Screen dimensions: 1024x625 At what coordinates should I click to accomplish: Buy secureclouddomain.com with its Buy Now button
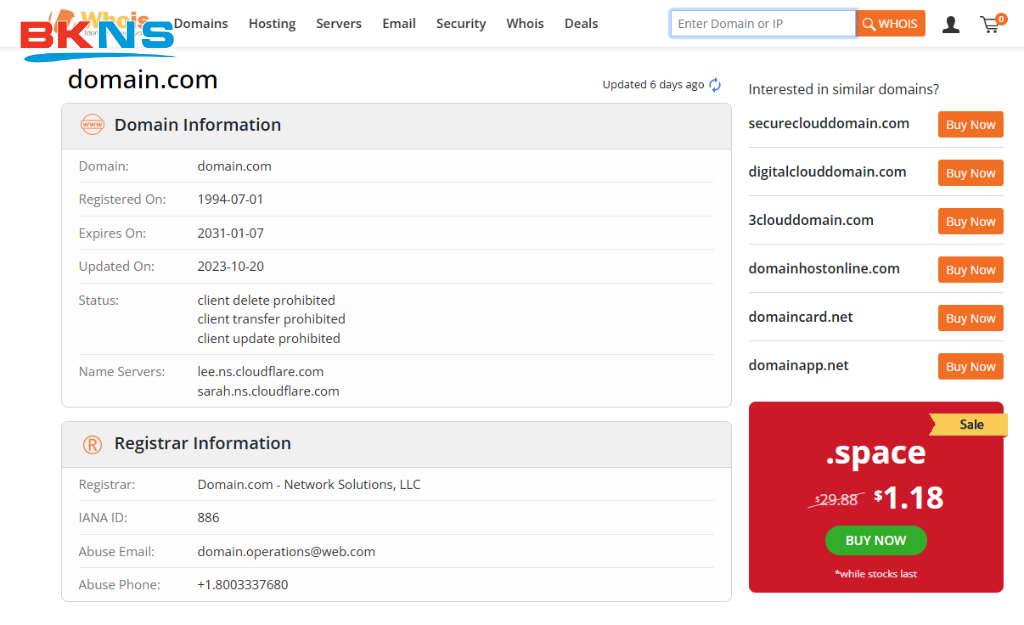[x=970, y=124]
